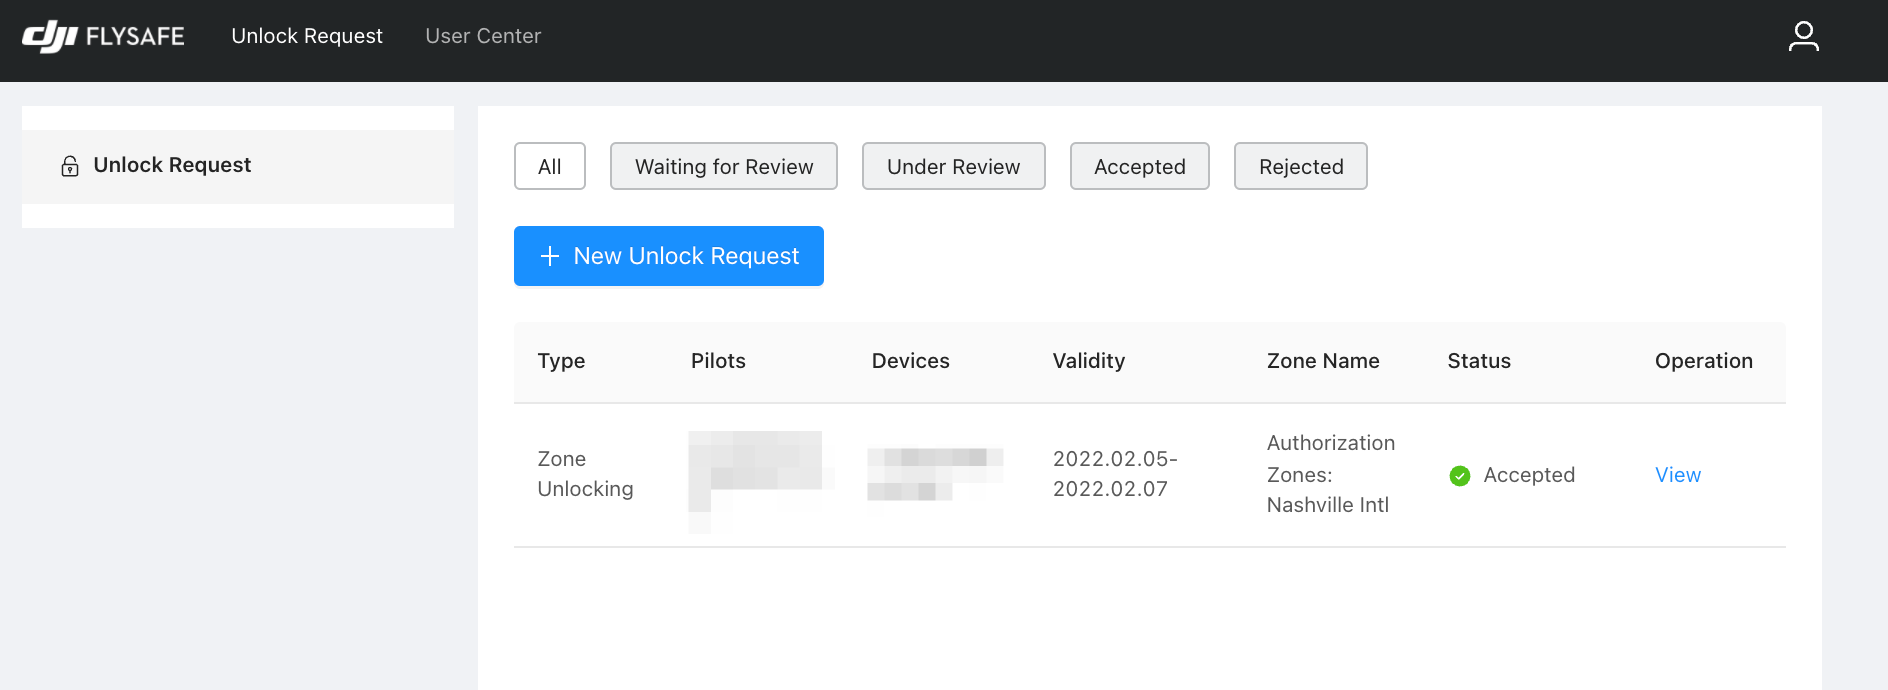Show All unlock requests filter

point(550,166)
